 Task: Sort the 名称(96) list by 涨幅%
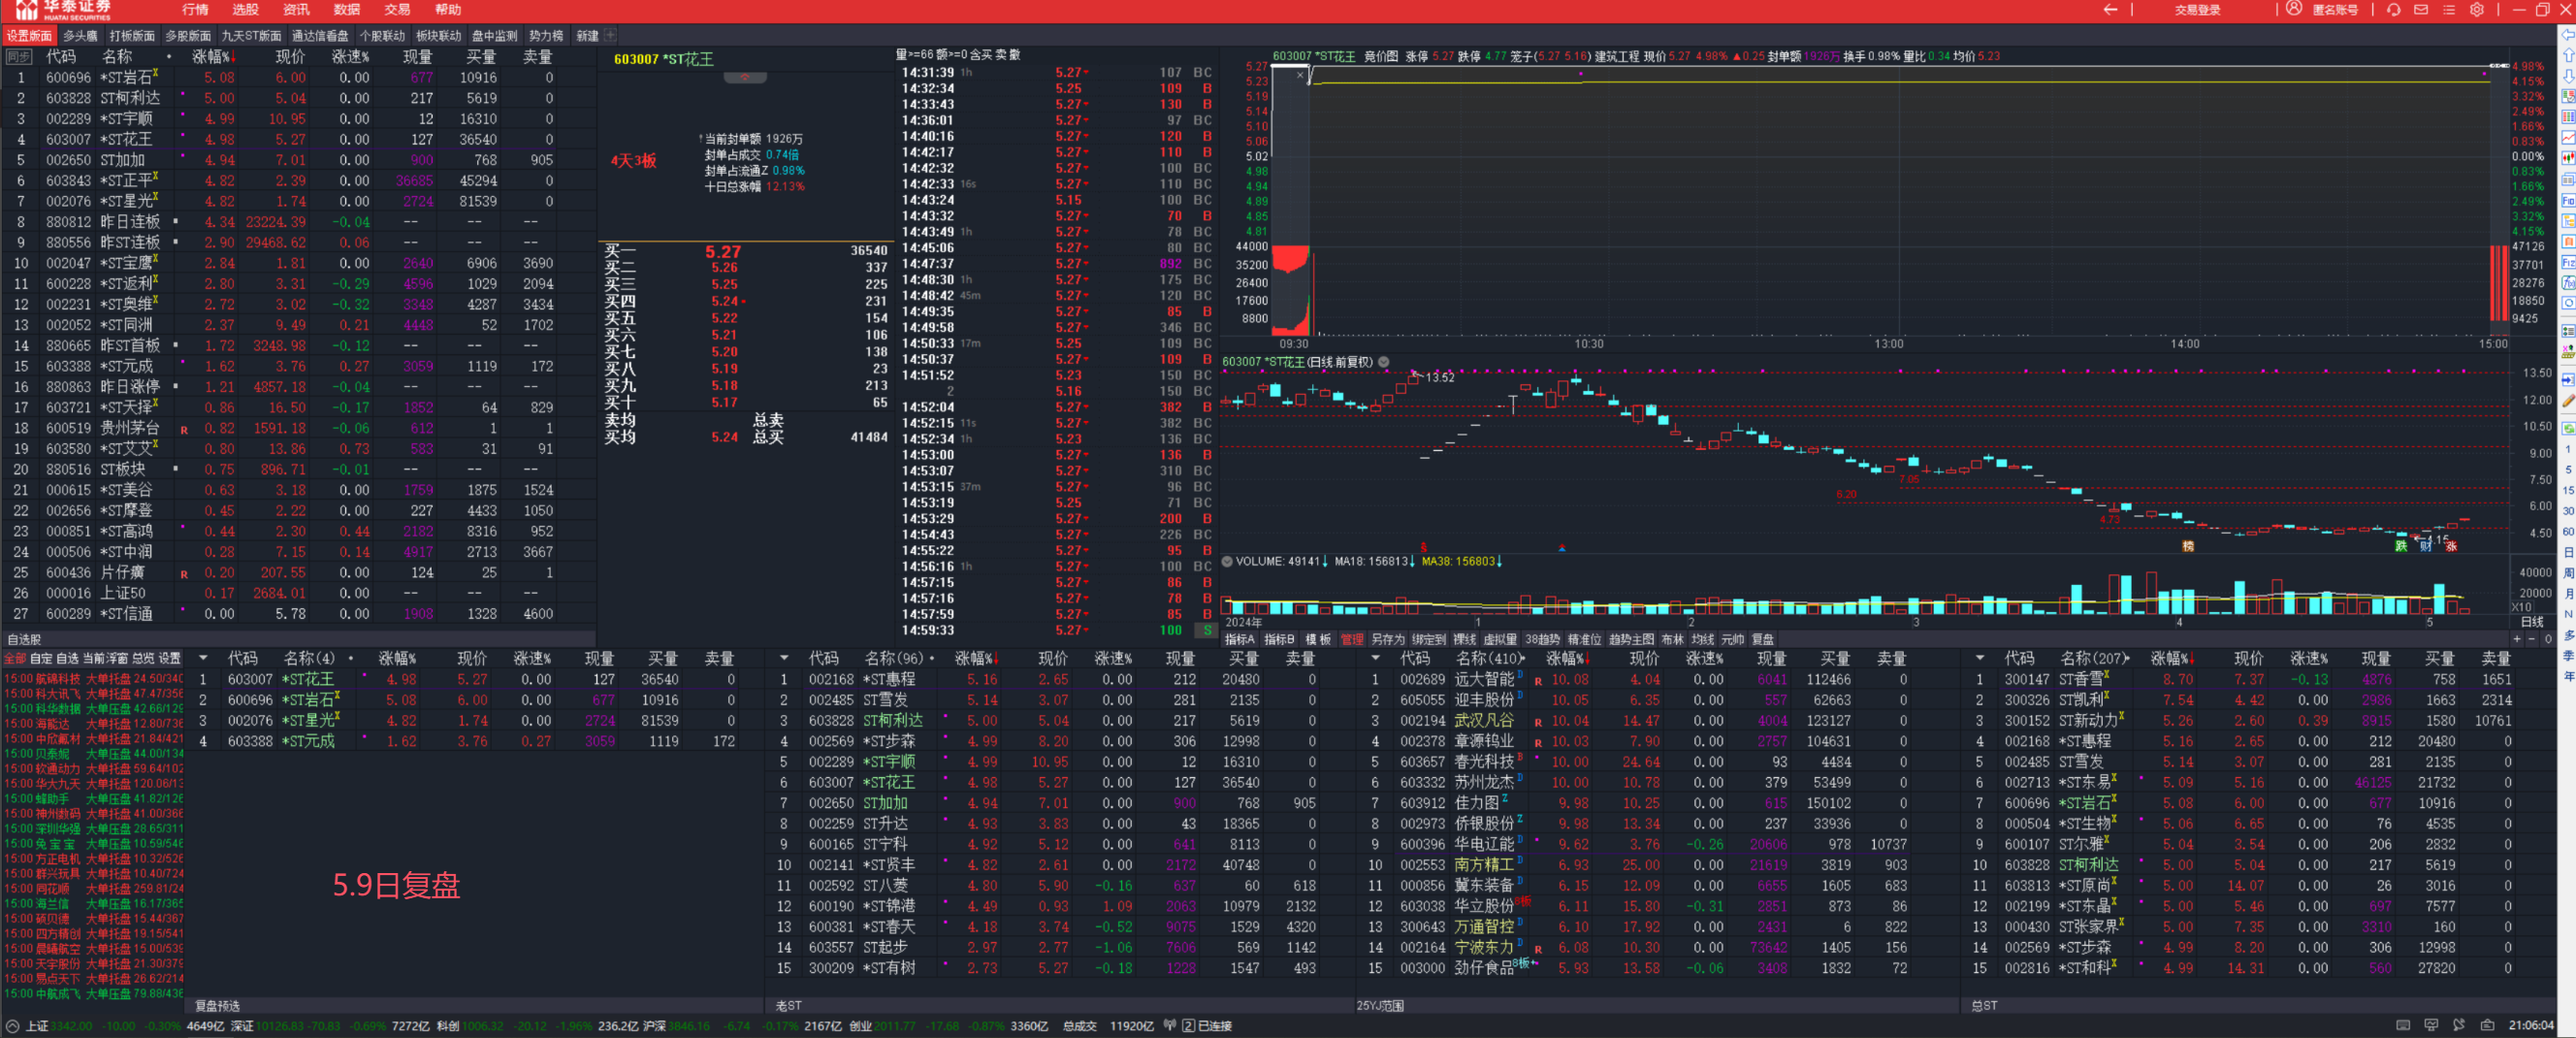tap(976, 658)
